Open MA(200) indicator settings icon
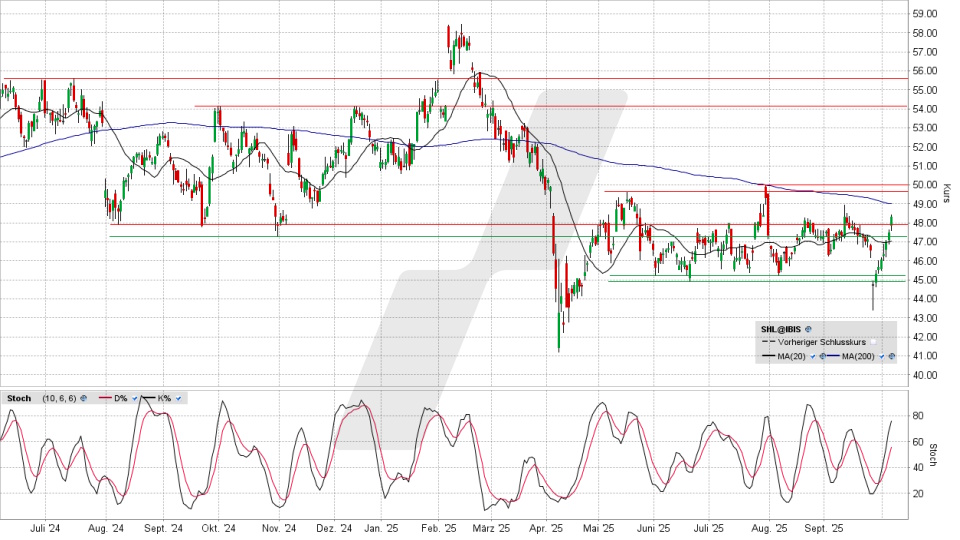 click(x=891, y=356)
